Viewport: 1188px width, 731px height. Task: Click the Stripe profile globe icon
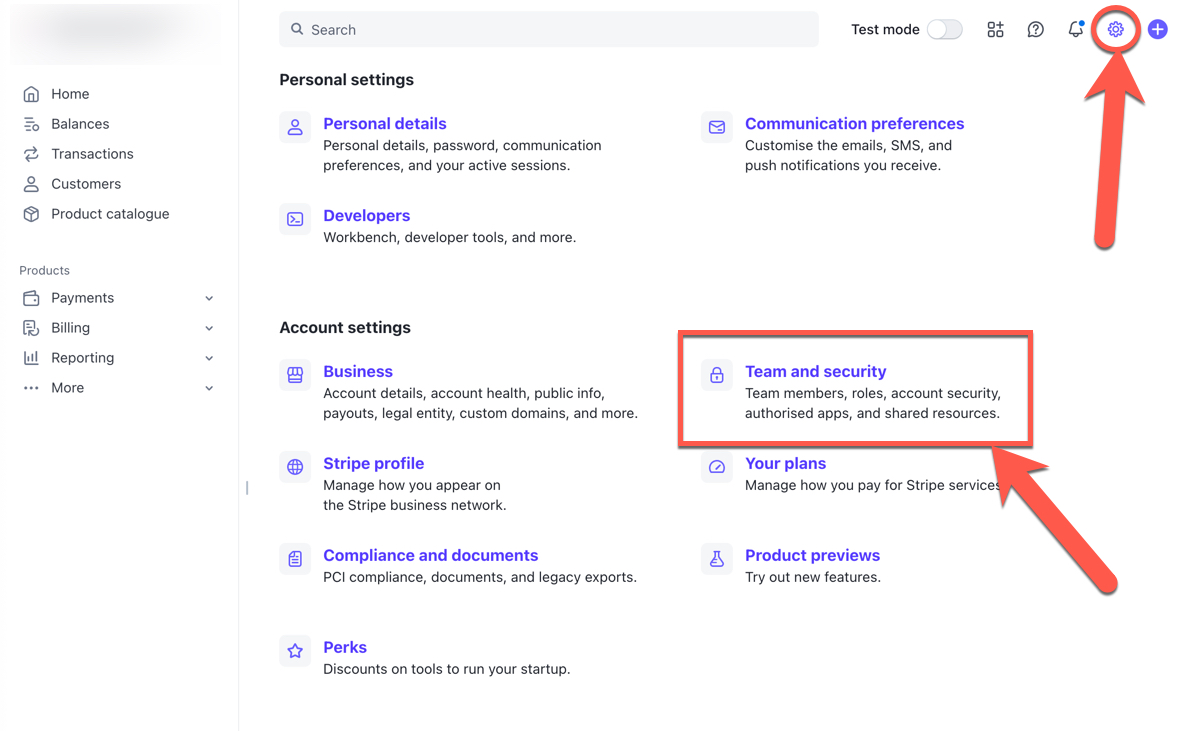pyautogui.click(x=295, y=467)
